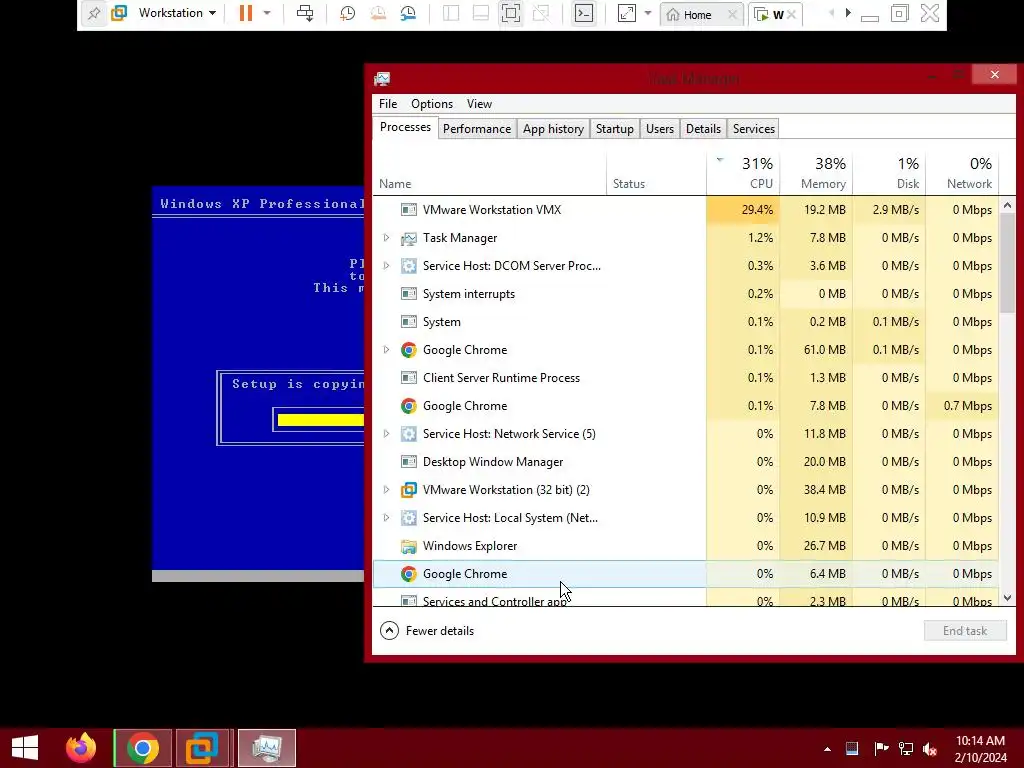Screen dimensions: 1024x768
Task: Click the pin icon in VMware toolbar
Action: click(93, 13)
